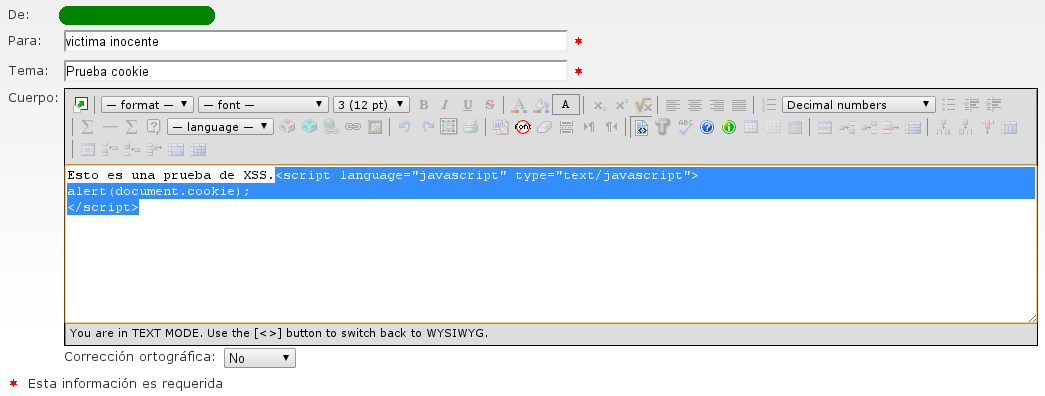This screenshot has height=396, width=1045.
Task: Toggle subscript
Action: tap(599, 105)
